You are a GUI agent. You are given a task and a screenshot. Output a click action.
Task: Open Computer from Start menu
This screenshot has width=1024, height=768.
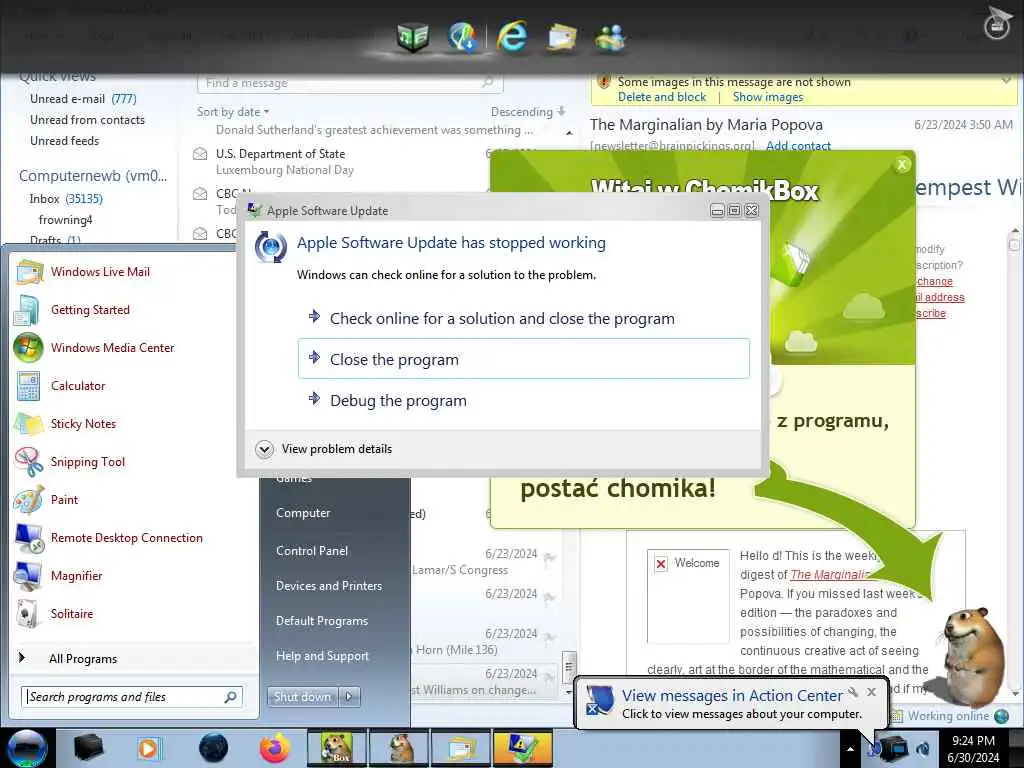click(303, 513)
